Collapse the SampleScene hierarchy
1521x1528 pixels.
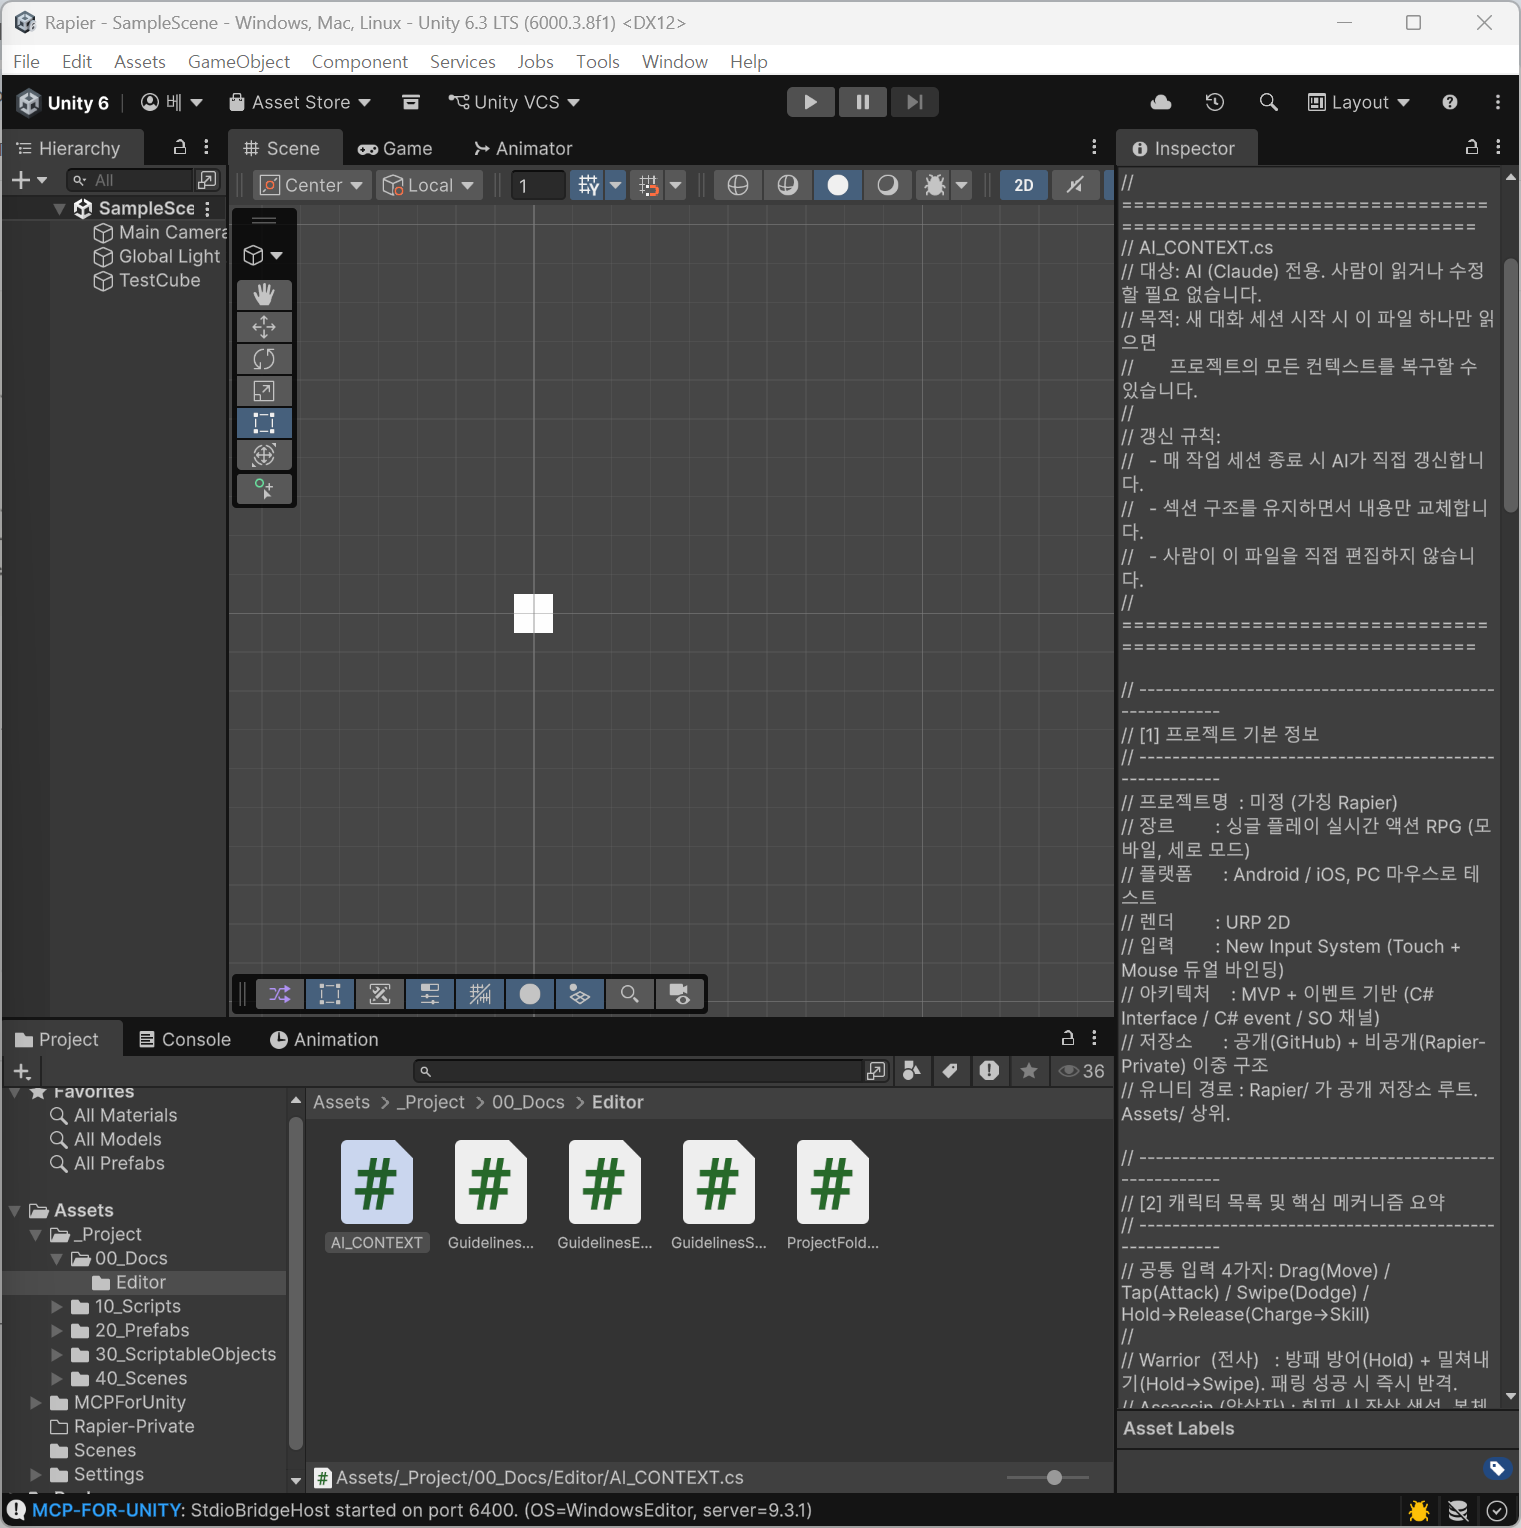[x=59, y=208]
